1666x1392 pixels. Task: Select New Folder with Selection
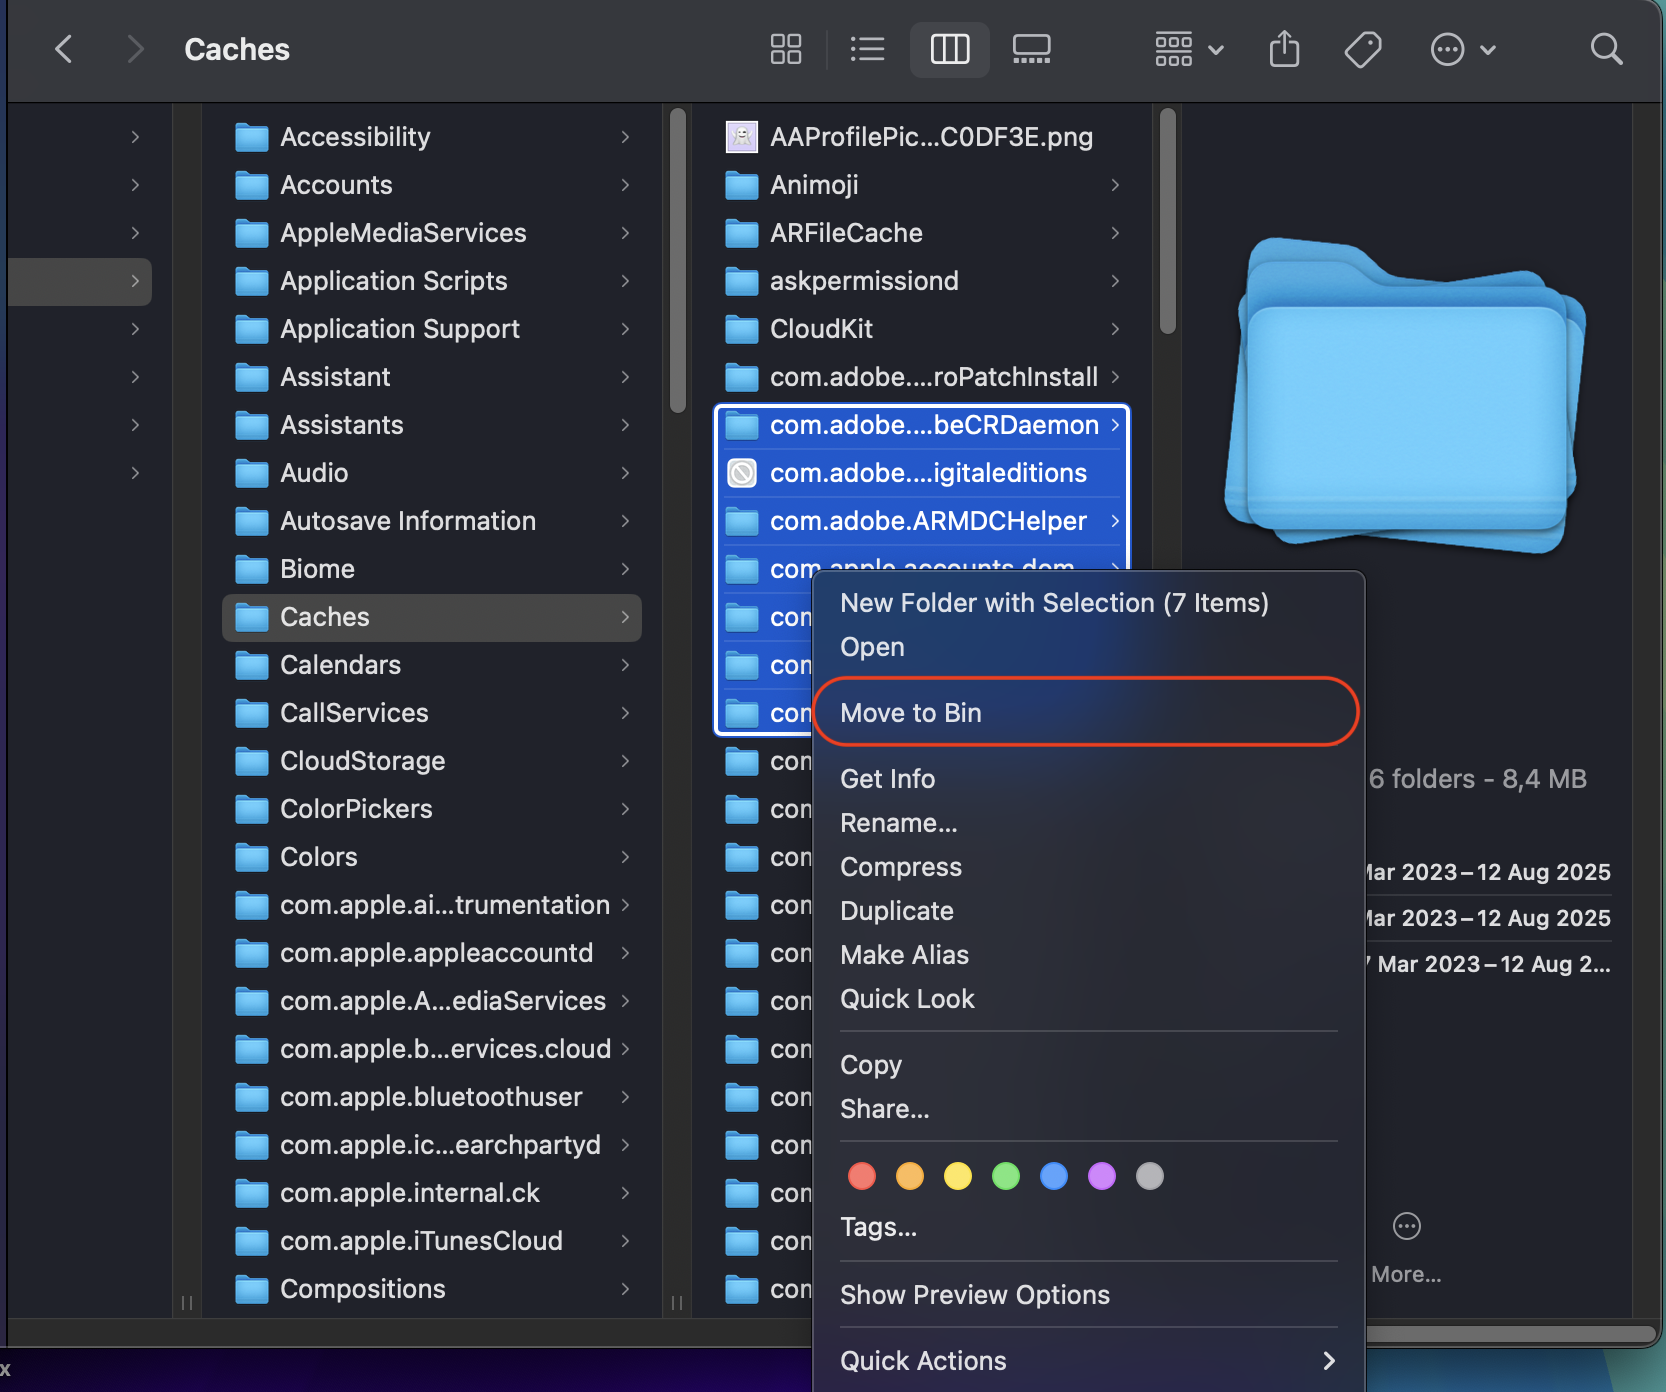click(1054, 603)
